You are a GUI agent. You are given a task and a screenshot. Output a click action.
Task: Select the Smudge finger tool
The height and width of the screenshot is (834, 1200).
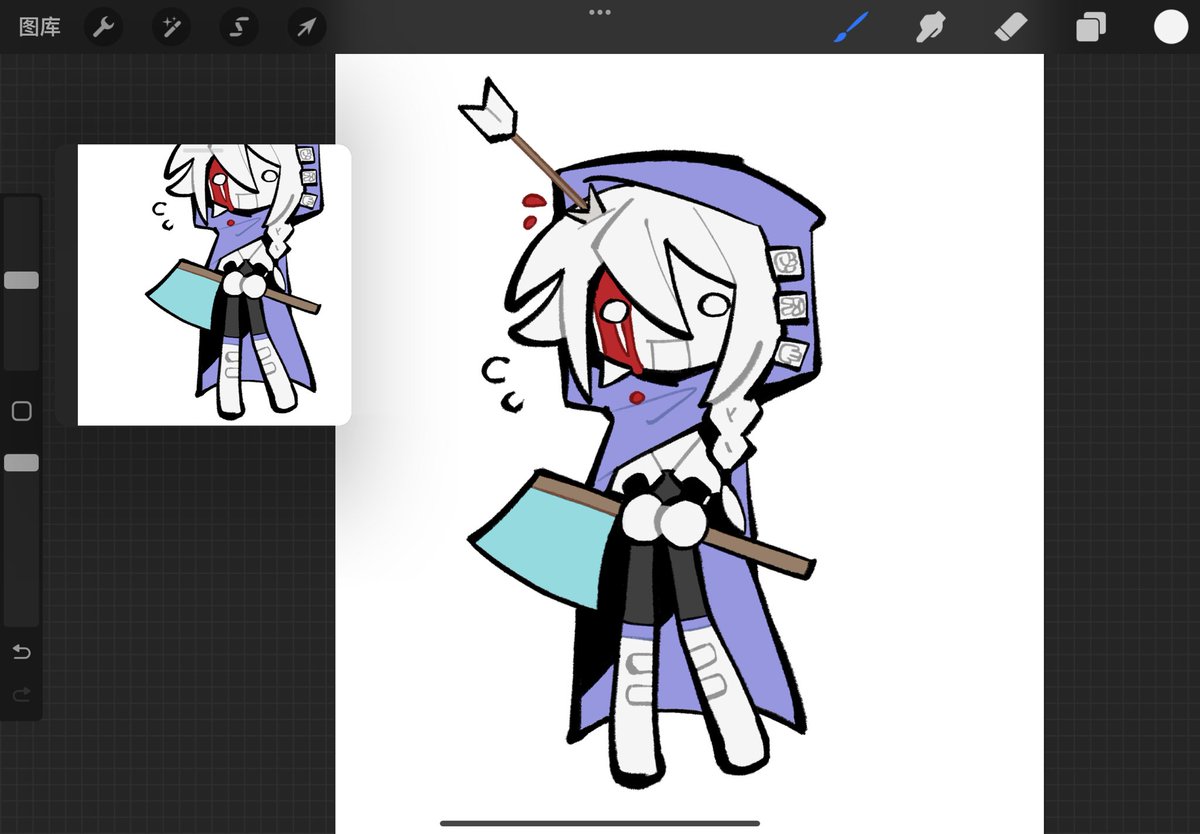pyautogui.click(x=931, y=27)
